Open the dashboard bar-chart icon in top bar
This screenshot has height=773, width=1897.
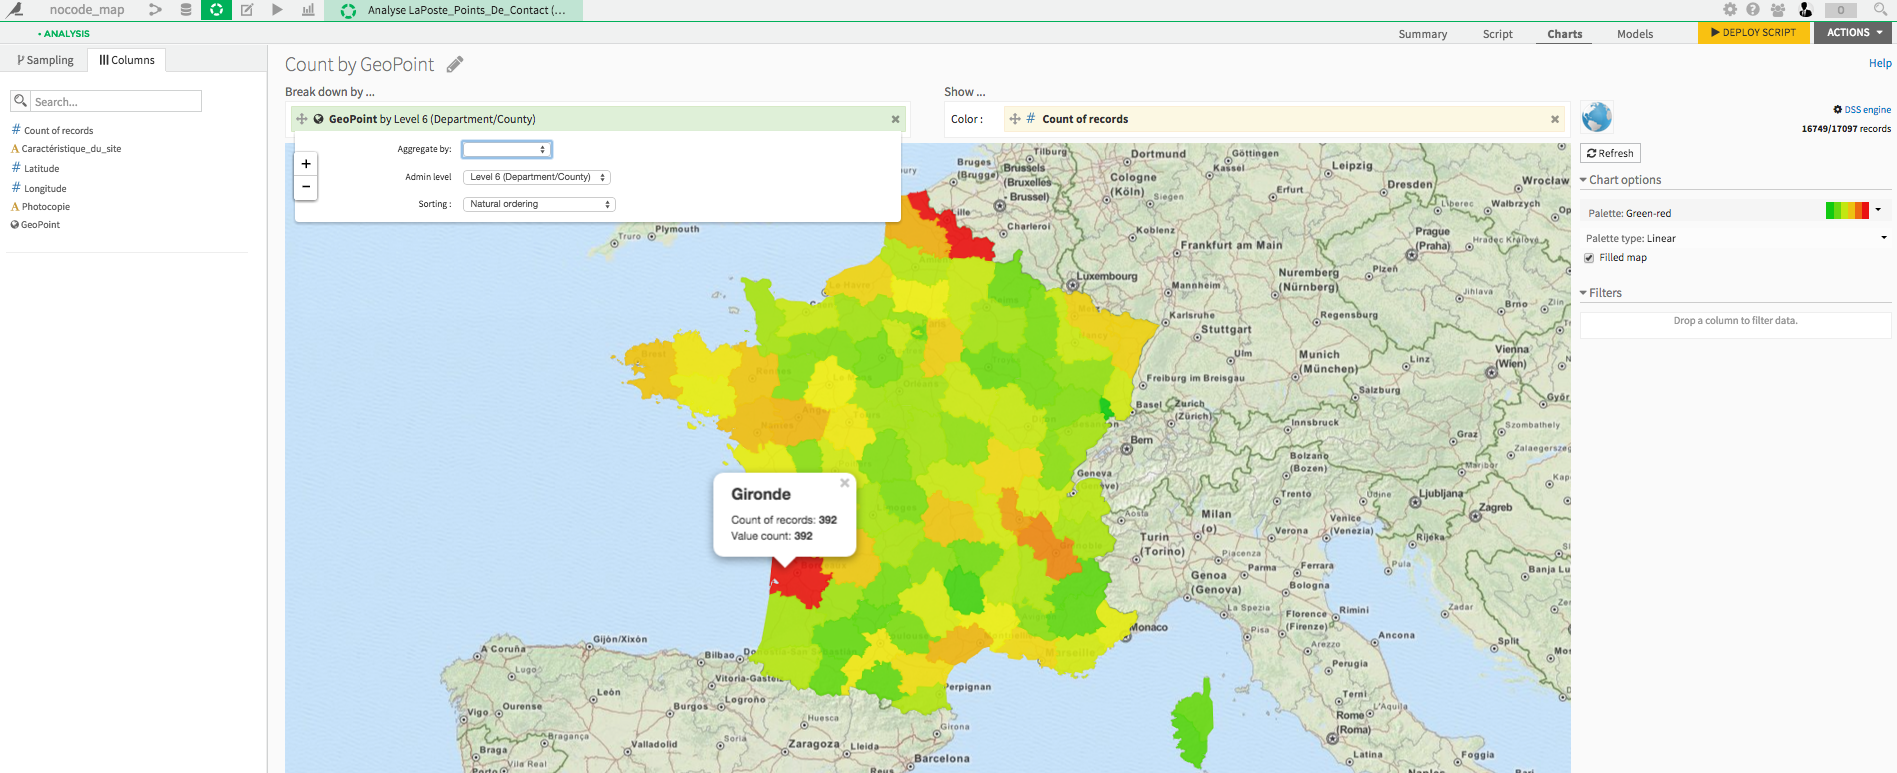click(x=308, y=10)
